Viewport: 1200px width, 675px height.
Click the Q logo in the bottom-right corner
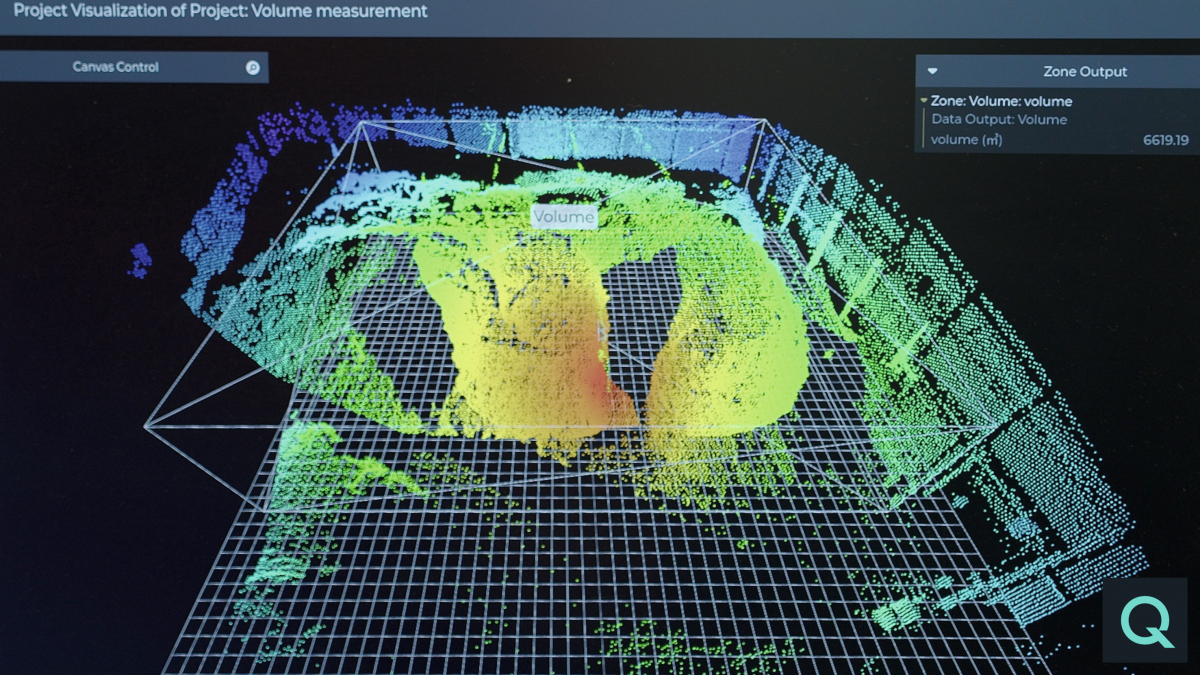[x=1143, y=620]
